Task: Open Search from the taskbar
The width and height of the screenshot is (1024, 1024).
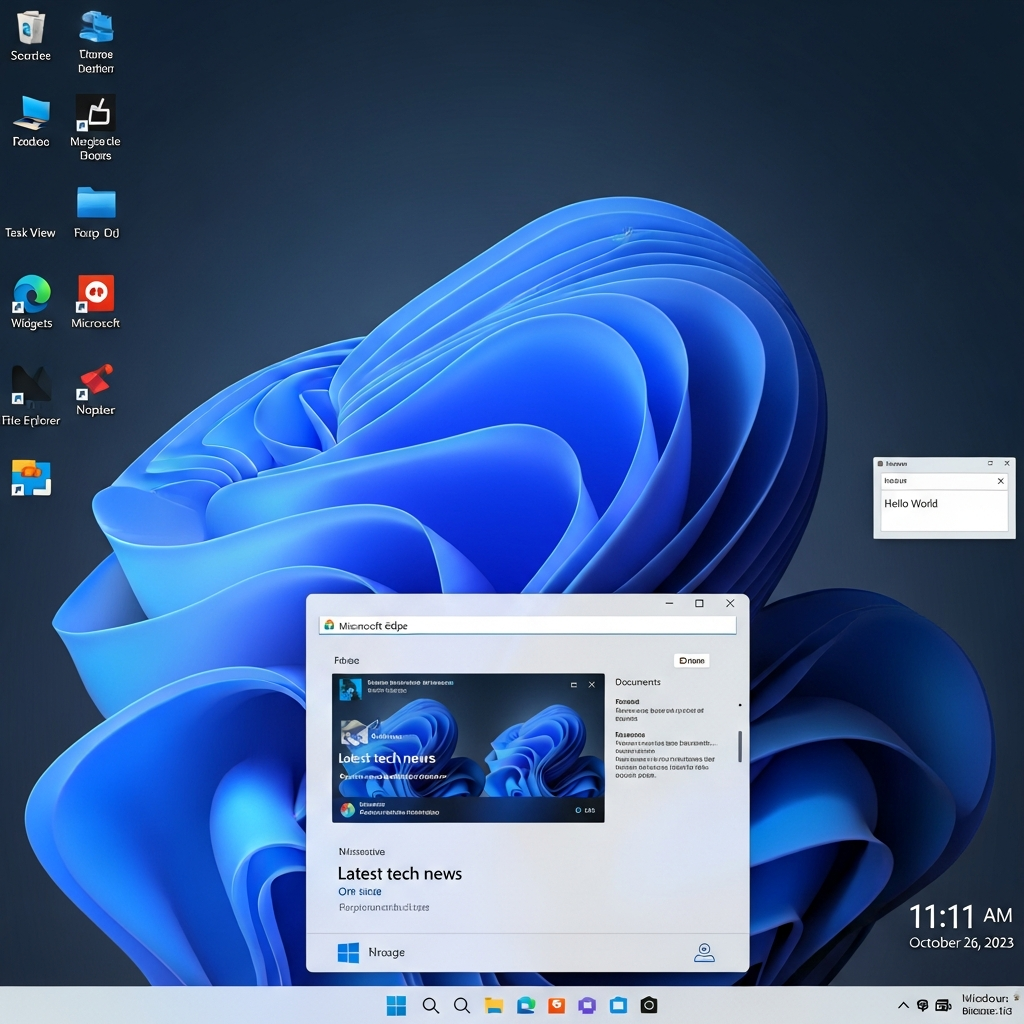Action: [431, 1005]
